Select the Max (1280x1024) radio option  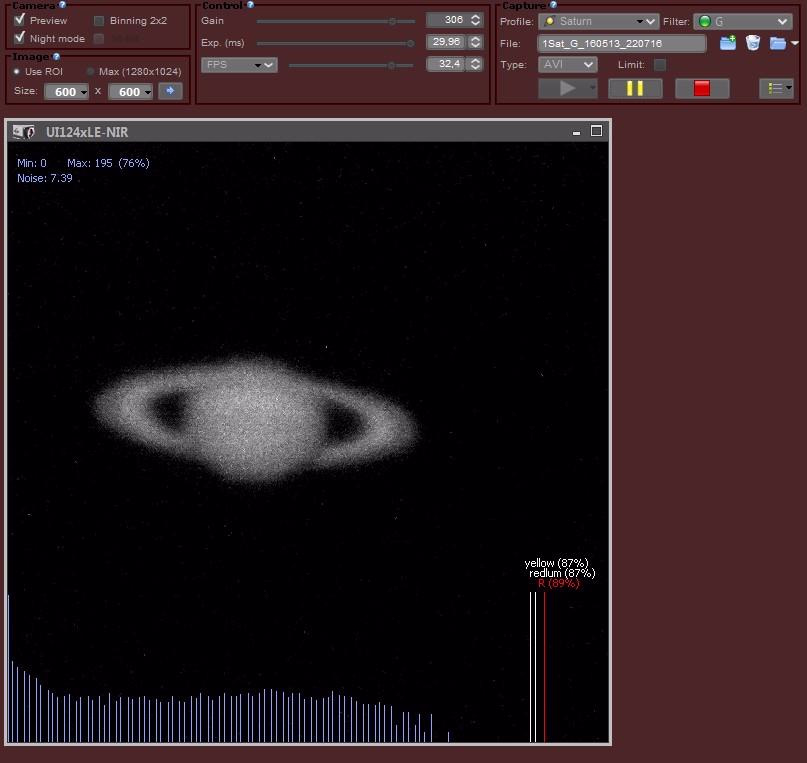(91, 72)
